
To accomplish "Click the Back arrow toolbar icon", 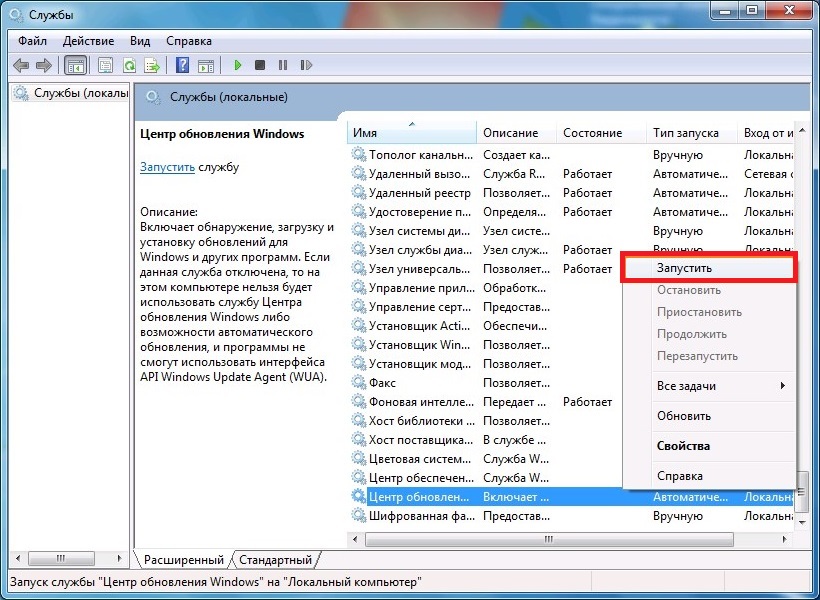I will 21,65.
